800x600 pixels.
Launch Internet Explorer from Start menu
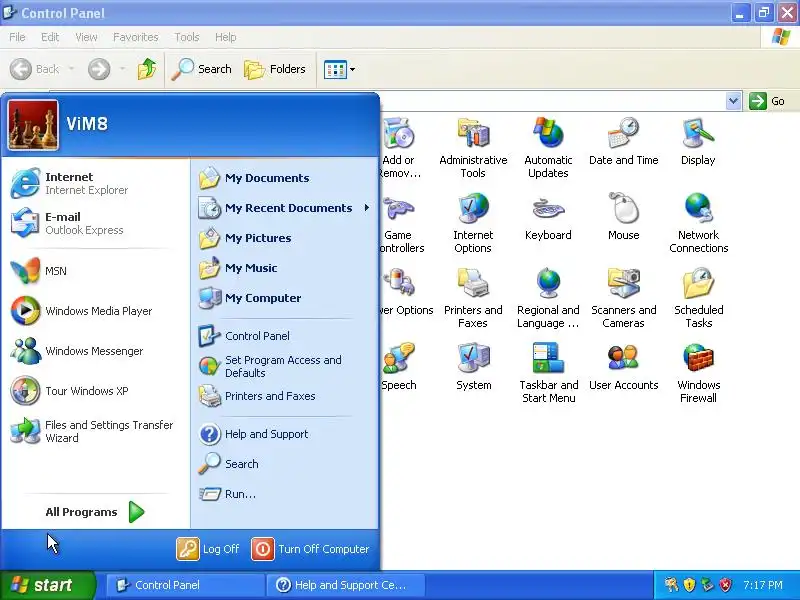coord(94,183)
